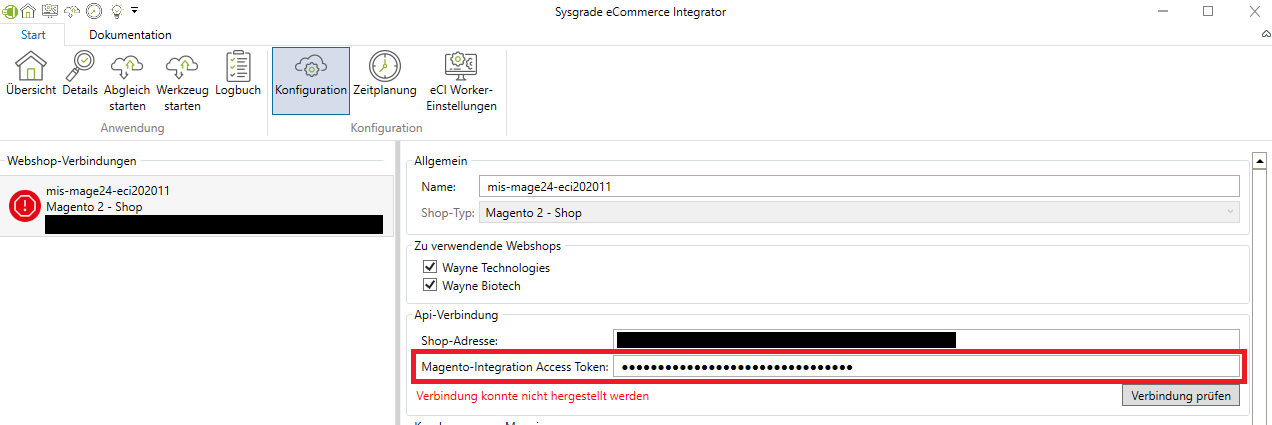Image resolution: width=1272 pixels, height=425 pixels.
Task: Click the Verbindung prüfen button
Action: pos(1181,396)
